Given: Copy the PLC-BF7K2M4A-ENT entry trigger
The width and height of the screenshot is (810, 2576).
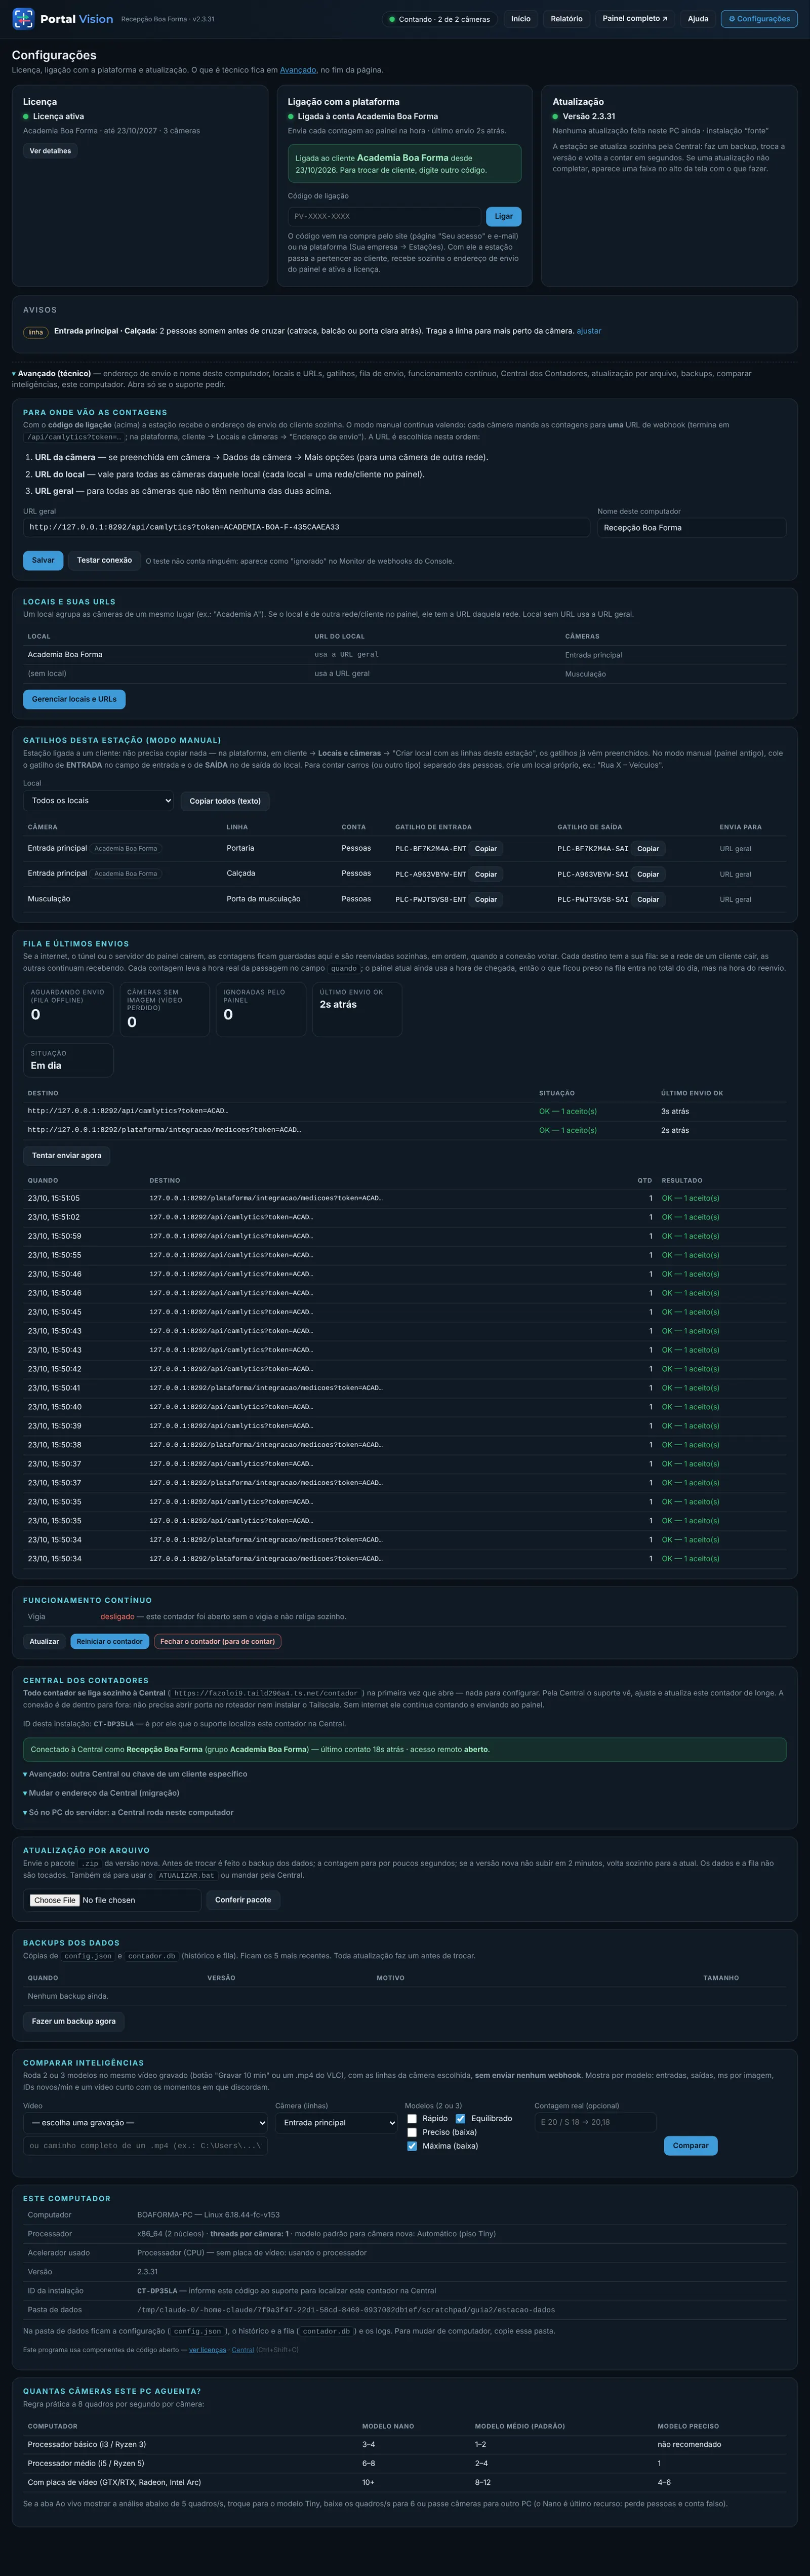Looking at the screenshot, I should tap(486, 848).
